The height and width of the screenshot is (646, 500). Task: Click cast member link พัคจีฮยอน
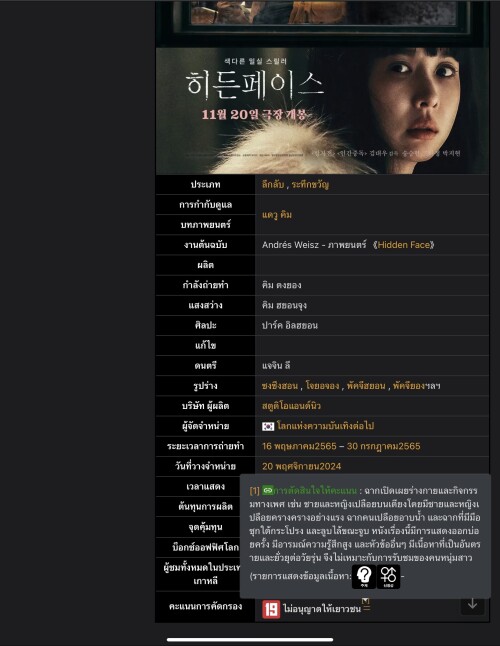pos(366,386)
